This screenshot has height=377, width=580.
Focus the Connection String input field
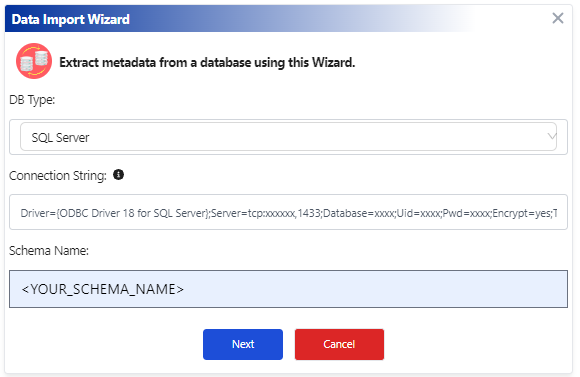pyautogui.click(x=288, y=212)
